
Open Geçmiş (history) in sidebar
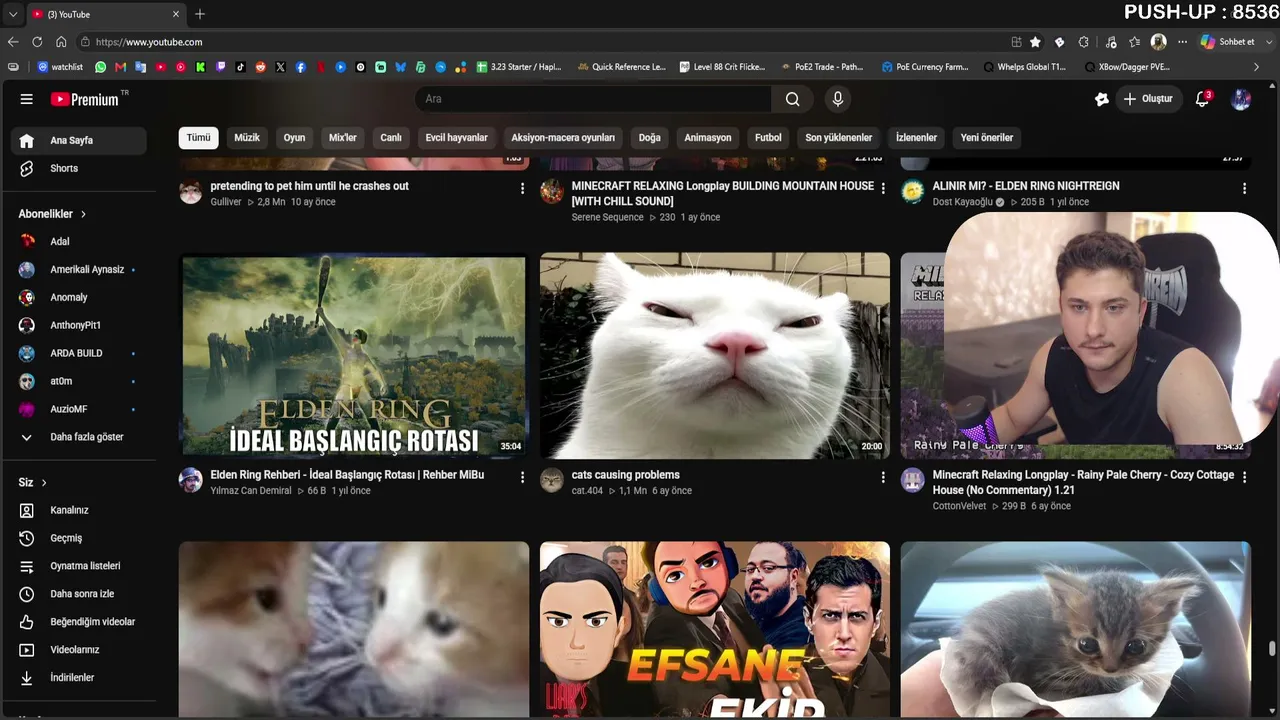click(x=79, y=538)
